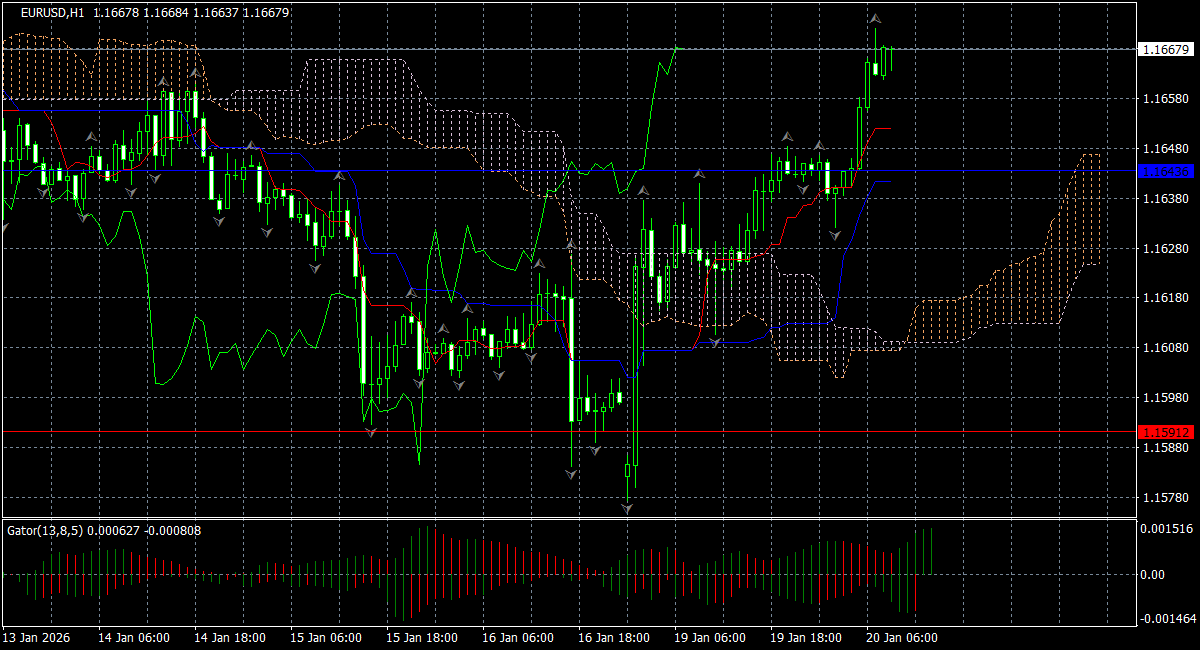Click the 1.15980 price scale label
The height and width of the screenshot is (650, 1200).
point(1165,398)
